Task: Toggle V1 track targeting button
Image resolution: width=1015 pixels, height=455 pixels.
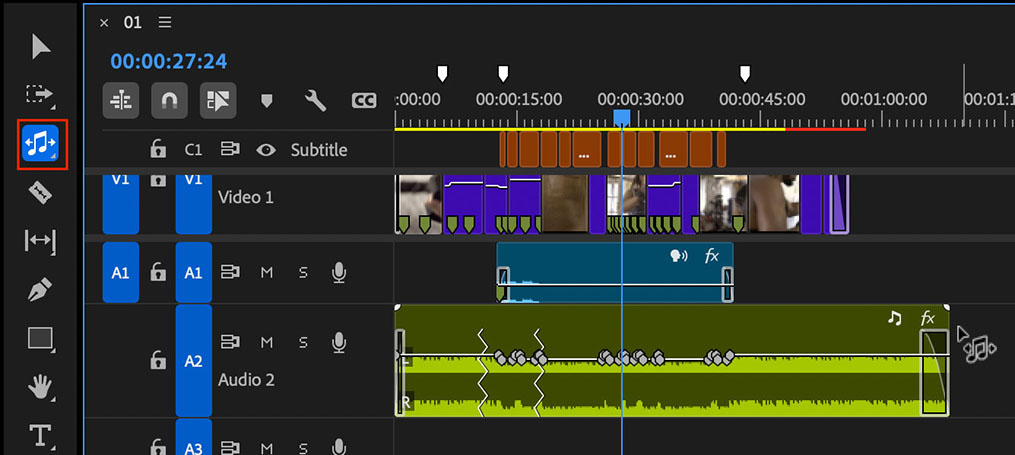Action: point(194,204)
